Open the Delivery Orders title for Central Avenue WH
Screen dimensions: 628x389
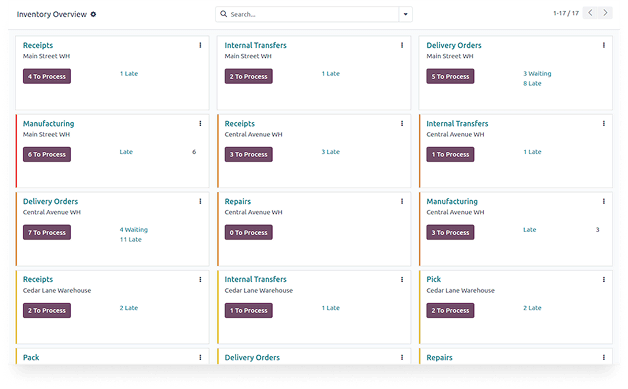(50, 202)
